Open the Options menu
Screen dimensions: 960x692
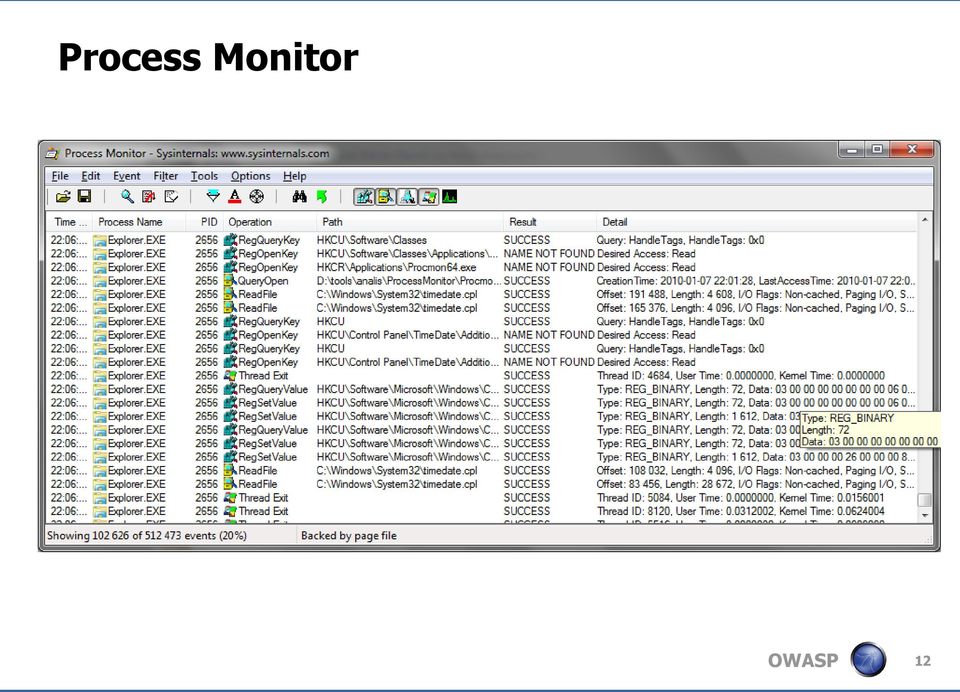click(250, 176)
